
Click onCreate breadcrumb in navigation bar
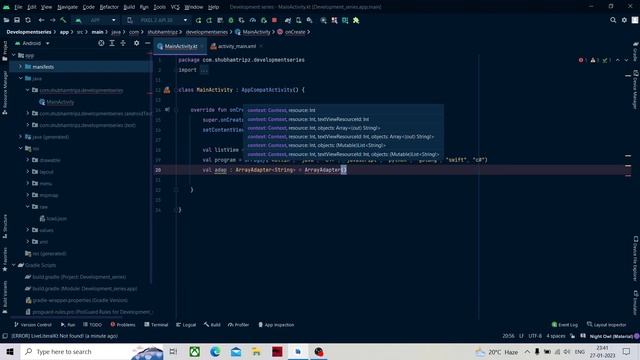(x=291, y=32)
